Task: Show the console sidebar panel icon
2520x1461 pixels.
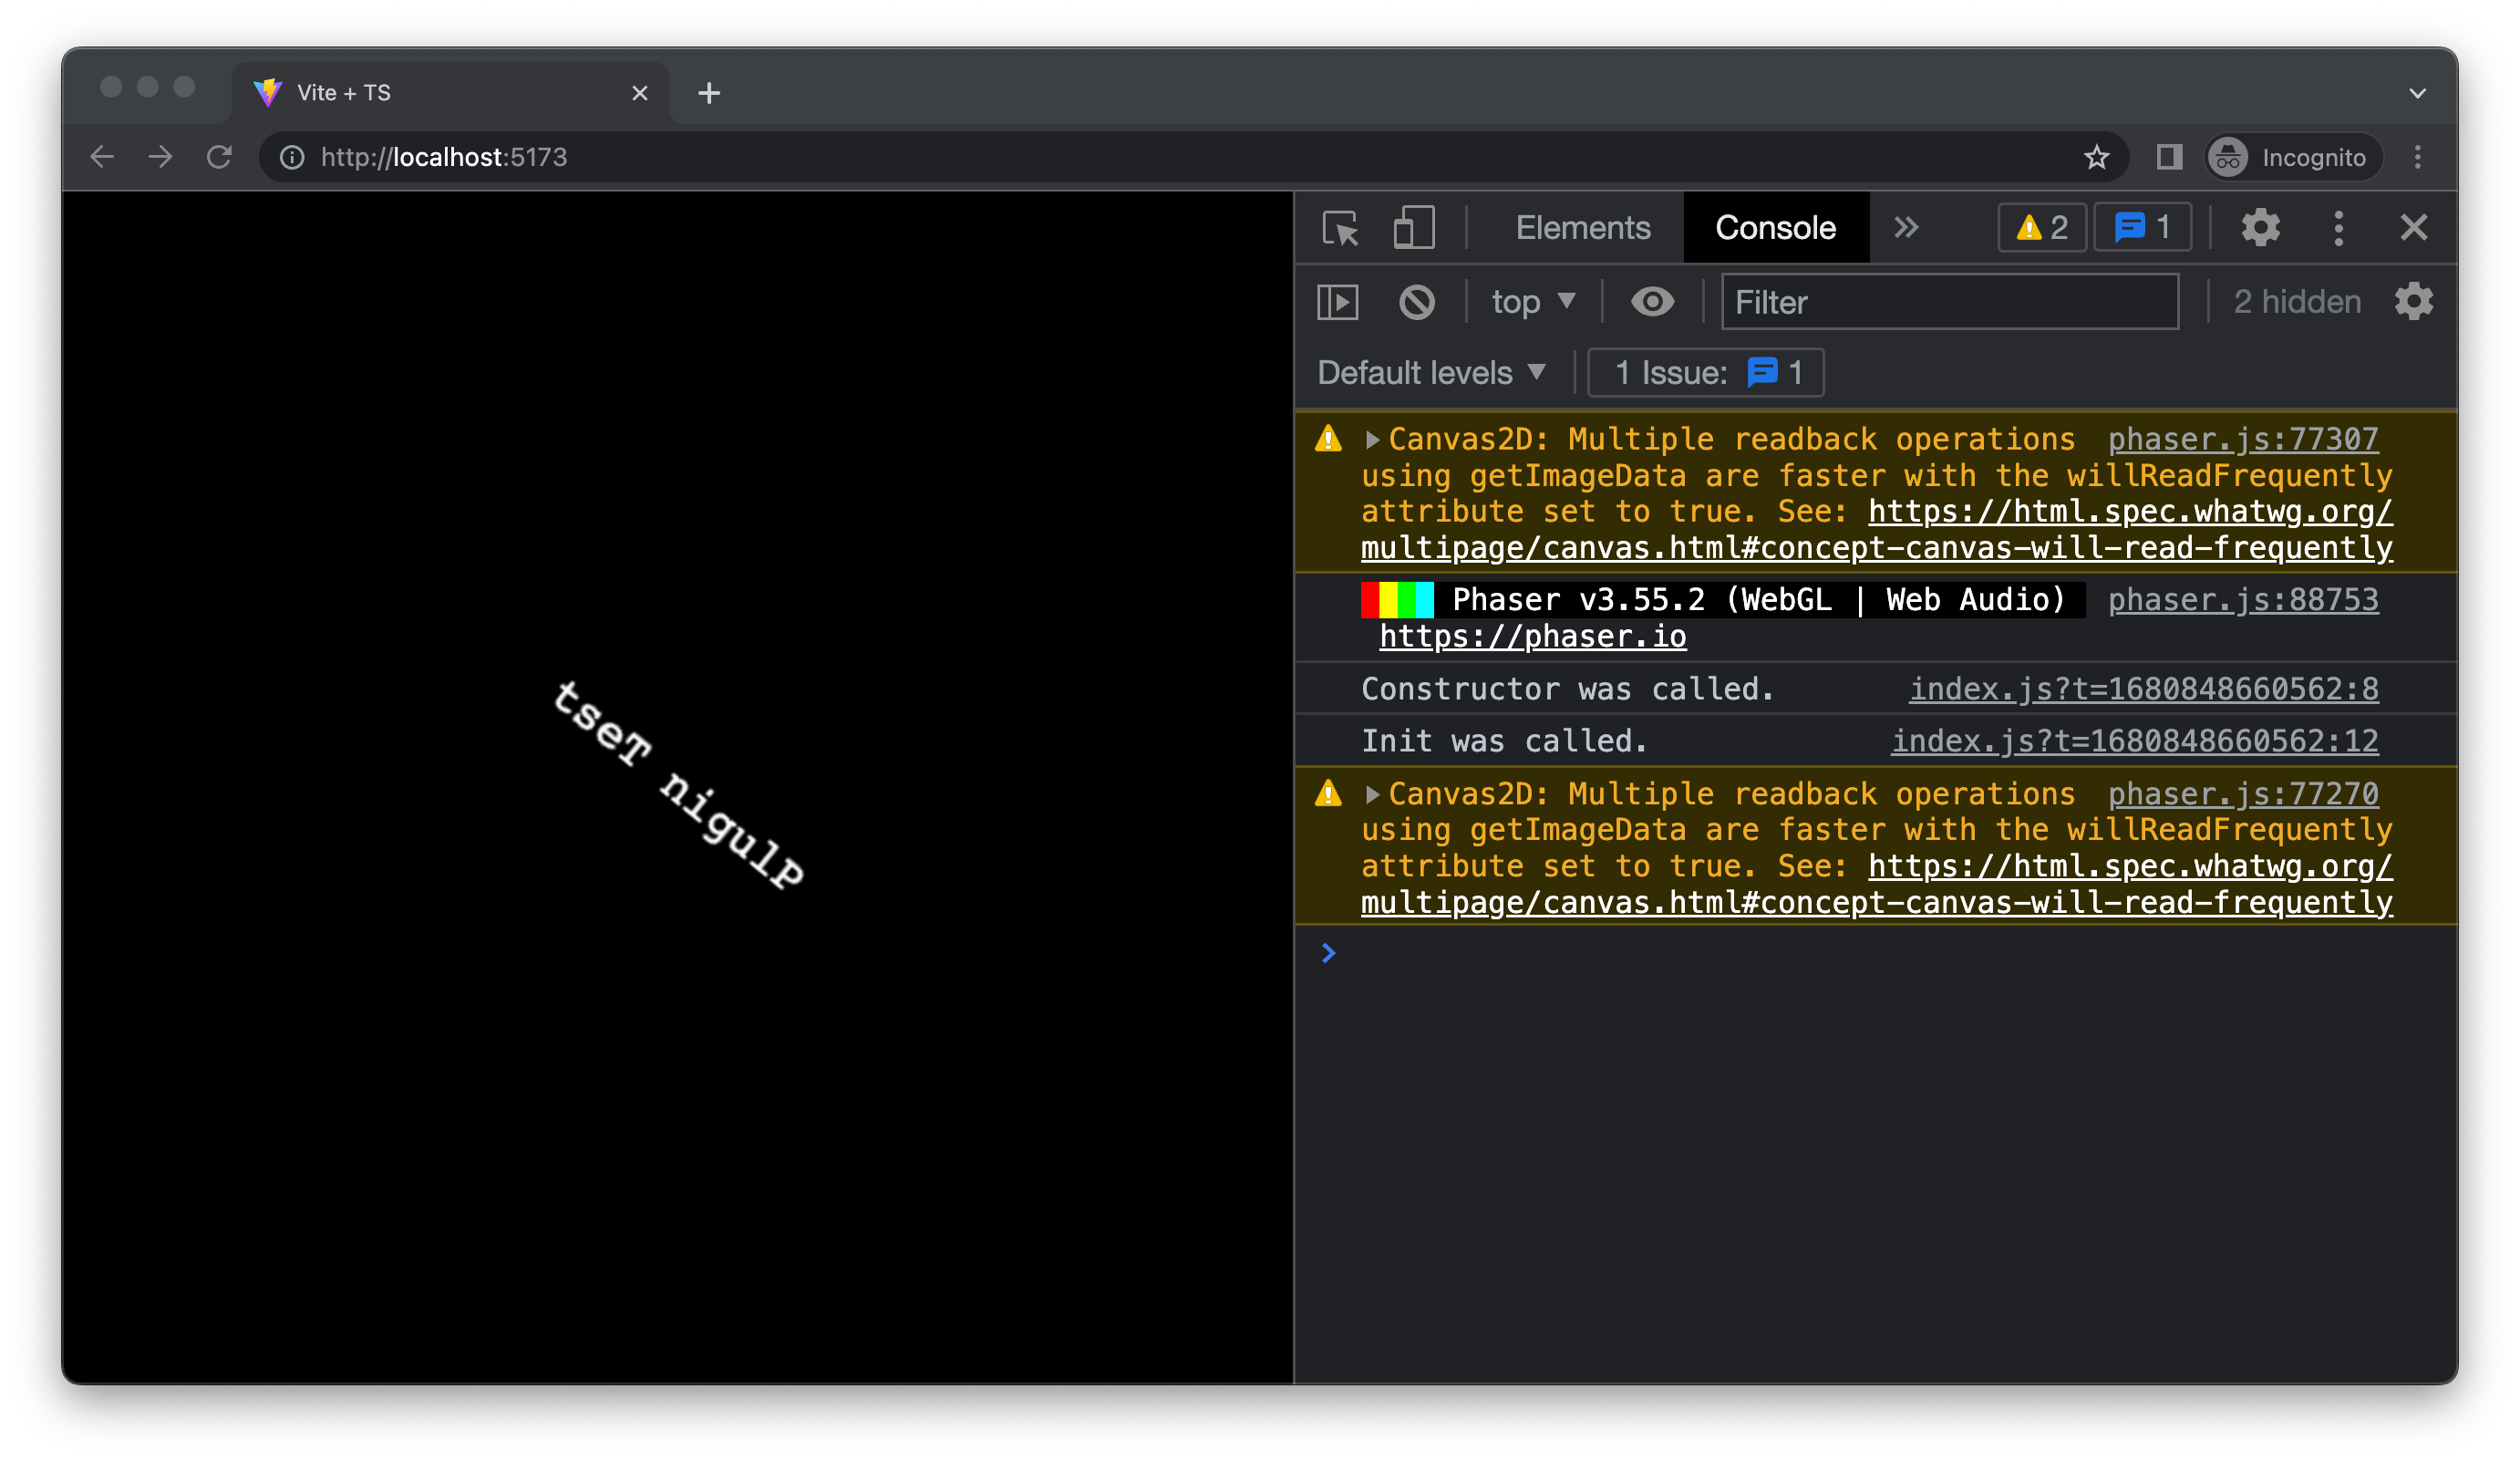Action: click(1337, 301)
